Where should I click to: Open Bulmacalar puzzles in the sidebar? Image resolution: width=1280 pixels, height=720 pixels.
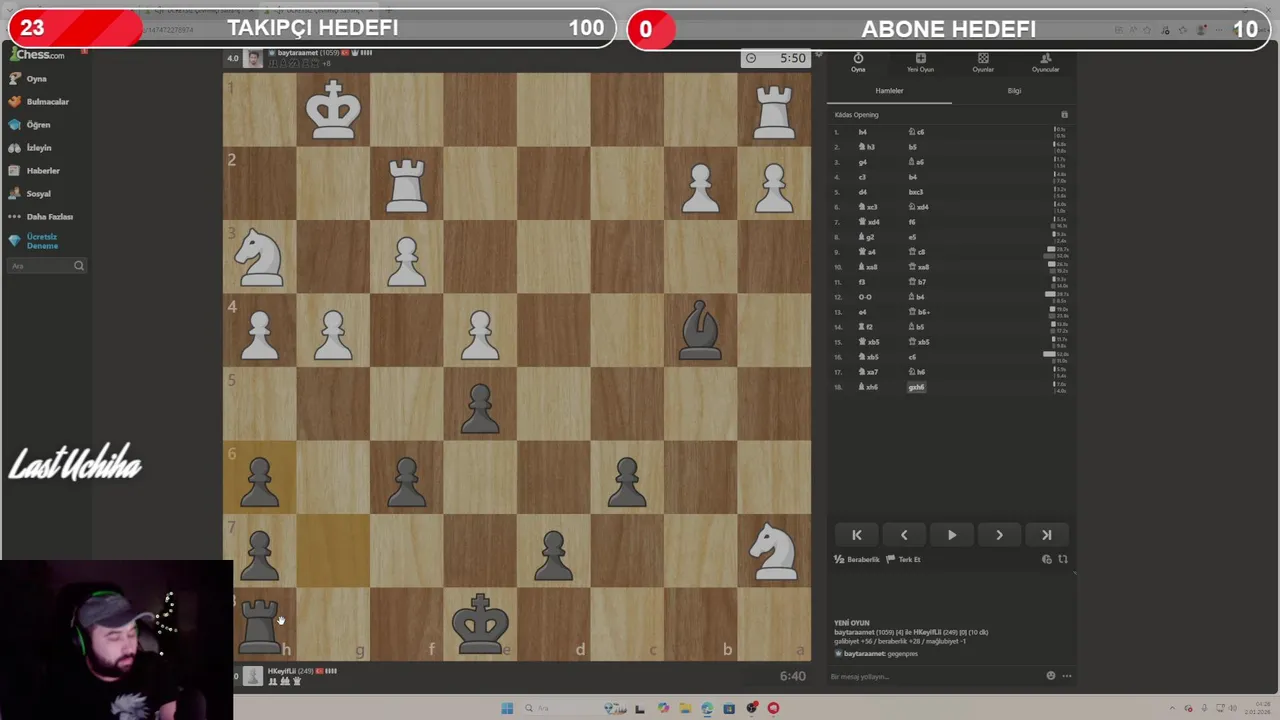click(x=39, y=101)
